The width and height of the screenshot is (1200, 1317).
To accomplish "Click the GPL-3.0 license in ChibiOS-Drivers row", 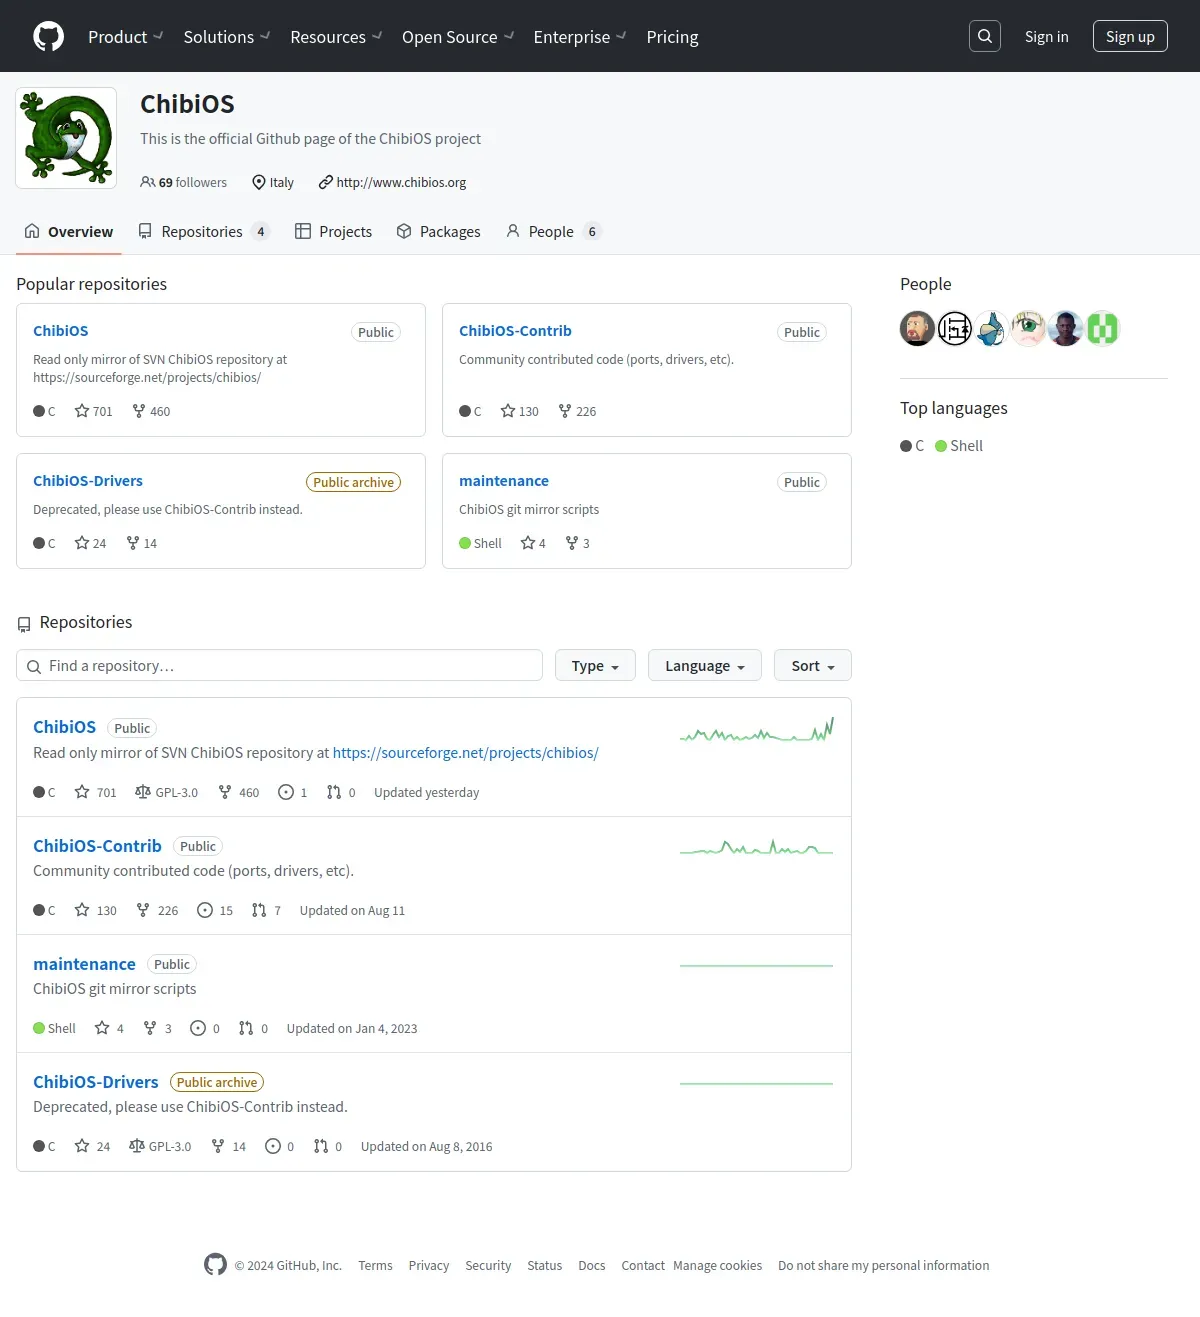I will tap(160, 1146).
